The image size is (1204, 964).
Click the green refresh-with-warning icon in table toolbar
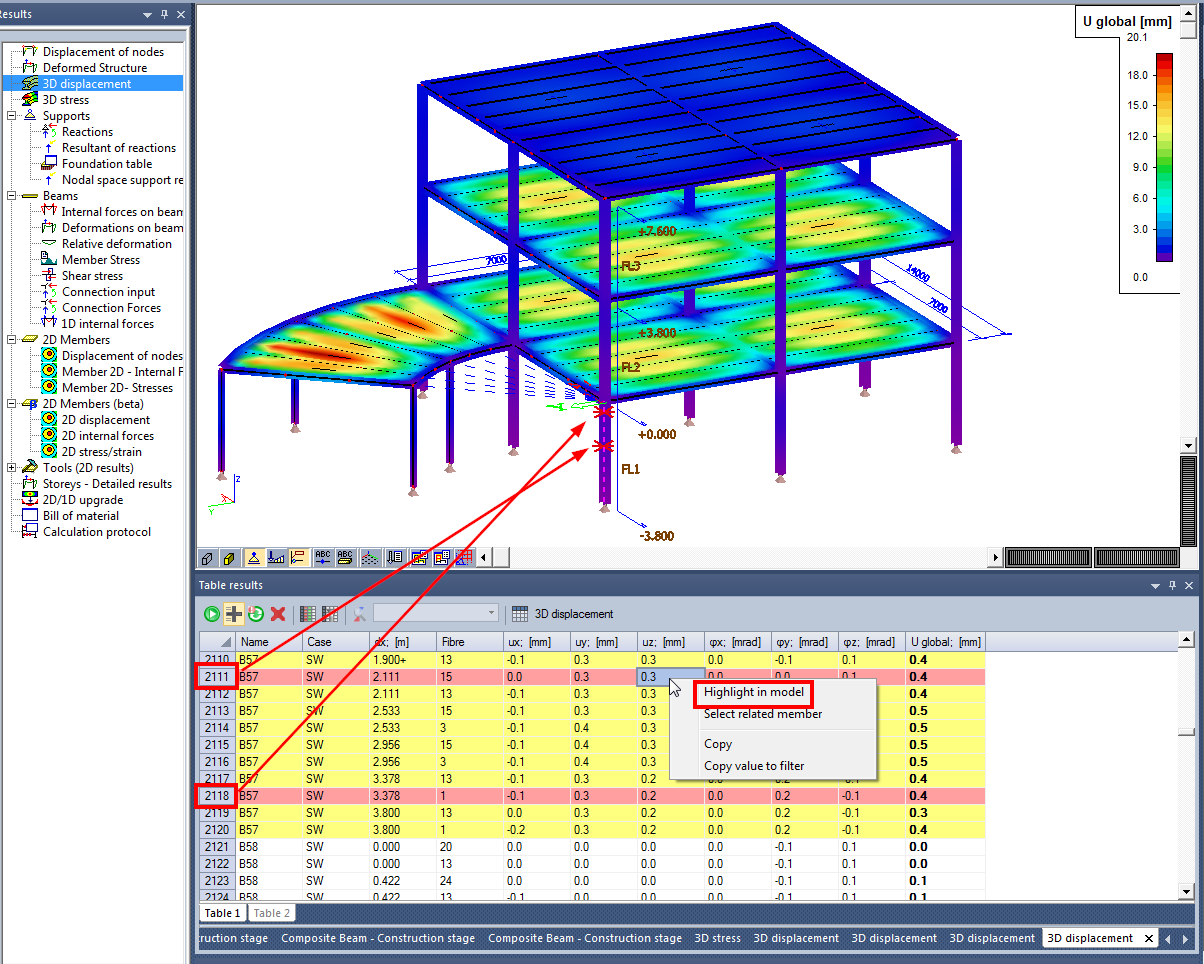(x=256, y=614)
